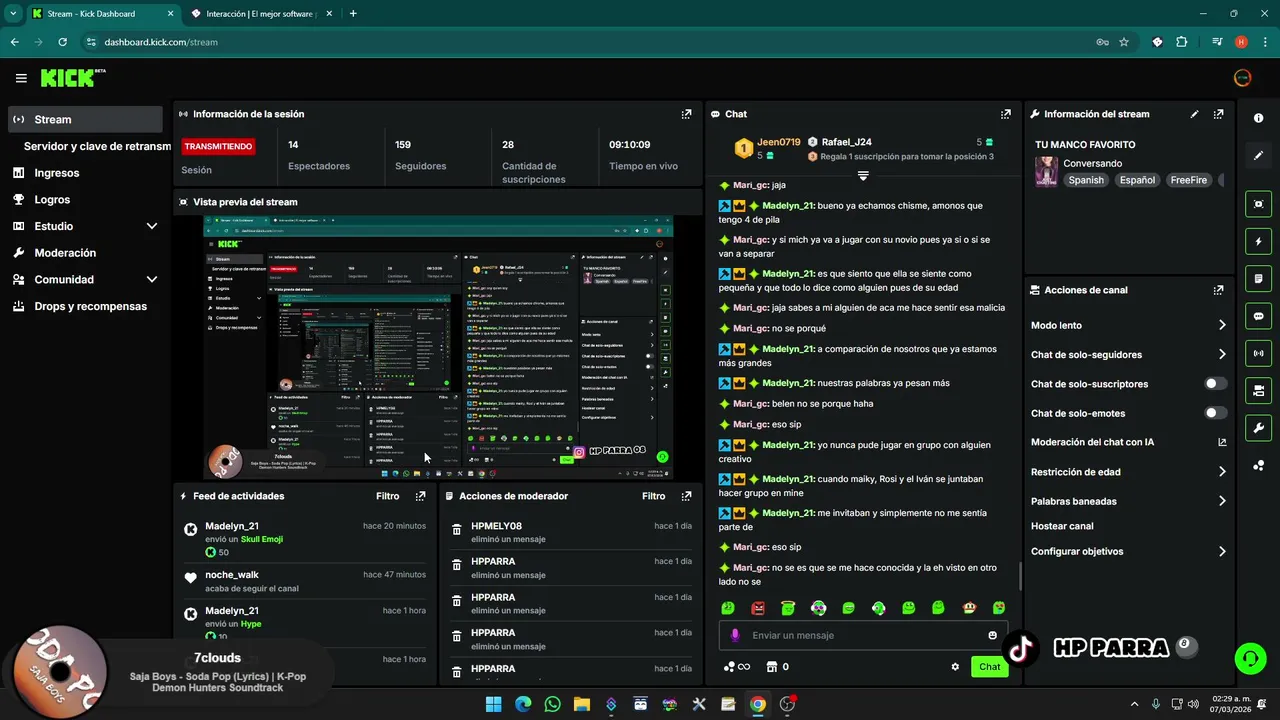The width and height of the screenshot is (1280, 720).
Task: Toggle Chat de solo-suscriptores switch
Action: tap(1215, 384)
